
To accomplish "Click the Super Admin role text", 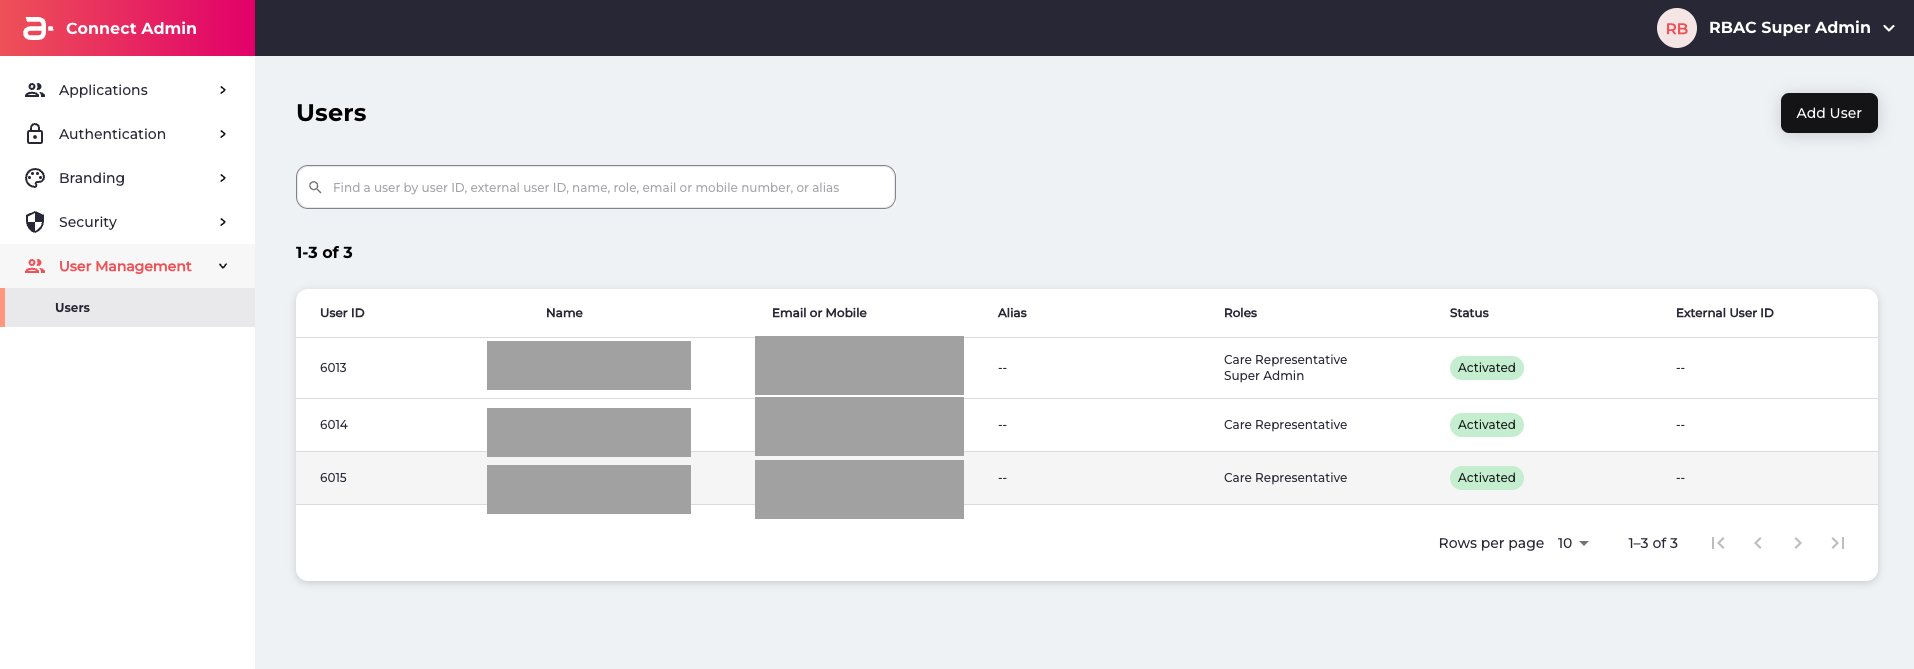I will 1264,376.
